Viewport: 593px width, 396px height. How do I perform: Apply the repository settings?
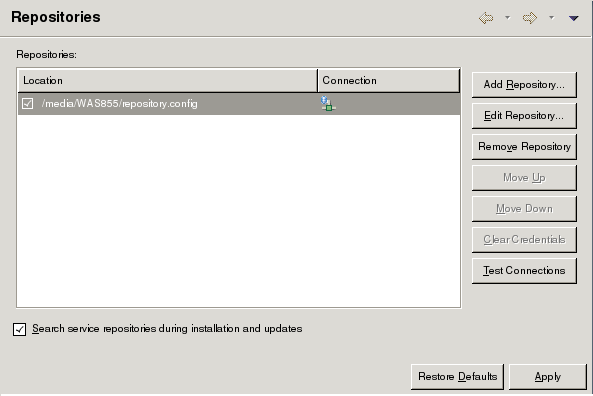tap(548, 377)
